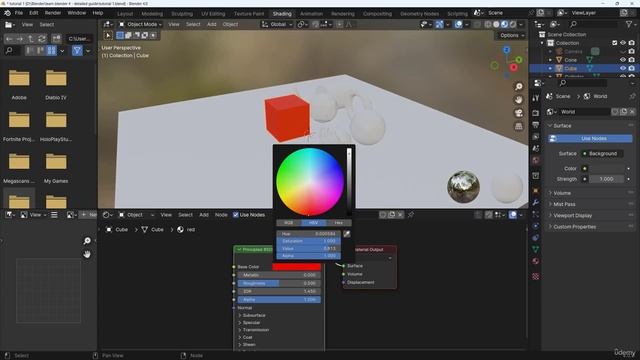Image resolution: width=640 pixels, height=360 pixels.
Task: Select Hex mode in color picker
Action: click(338, 223)
